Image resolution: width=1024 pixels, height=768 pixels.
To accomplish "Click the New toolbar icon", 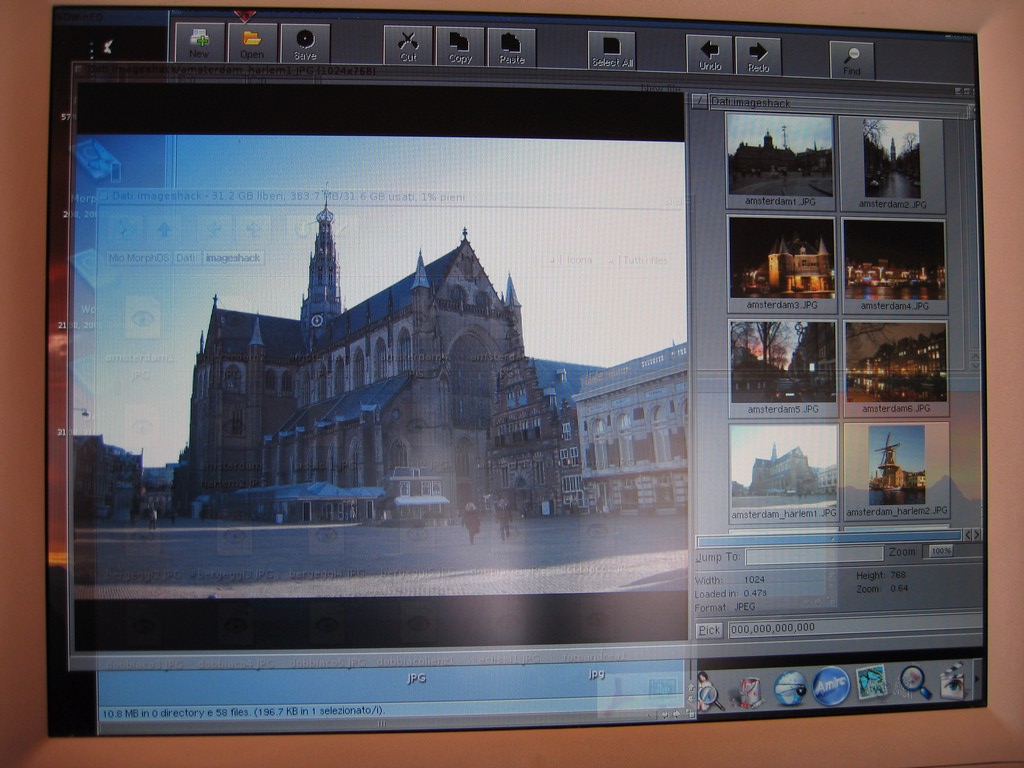I will (x=199, y=43).
